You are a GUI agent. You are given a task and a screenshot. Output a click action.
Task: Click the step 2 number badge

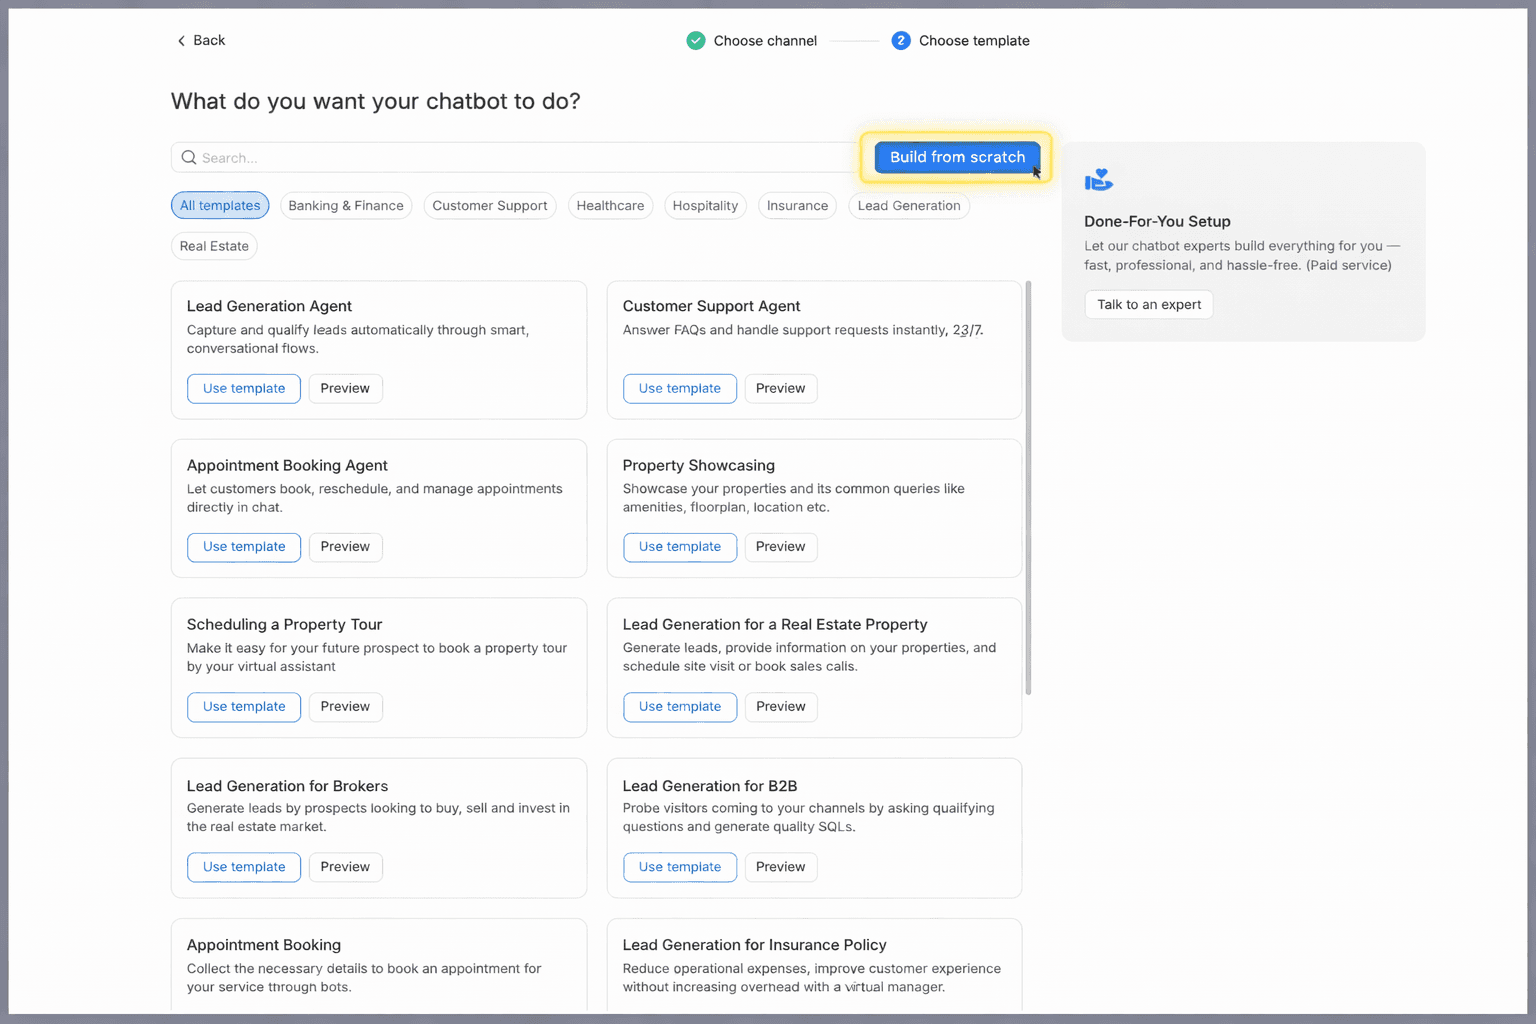[901, 41]
